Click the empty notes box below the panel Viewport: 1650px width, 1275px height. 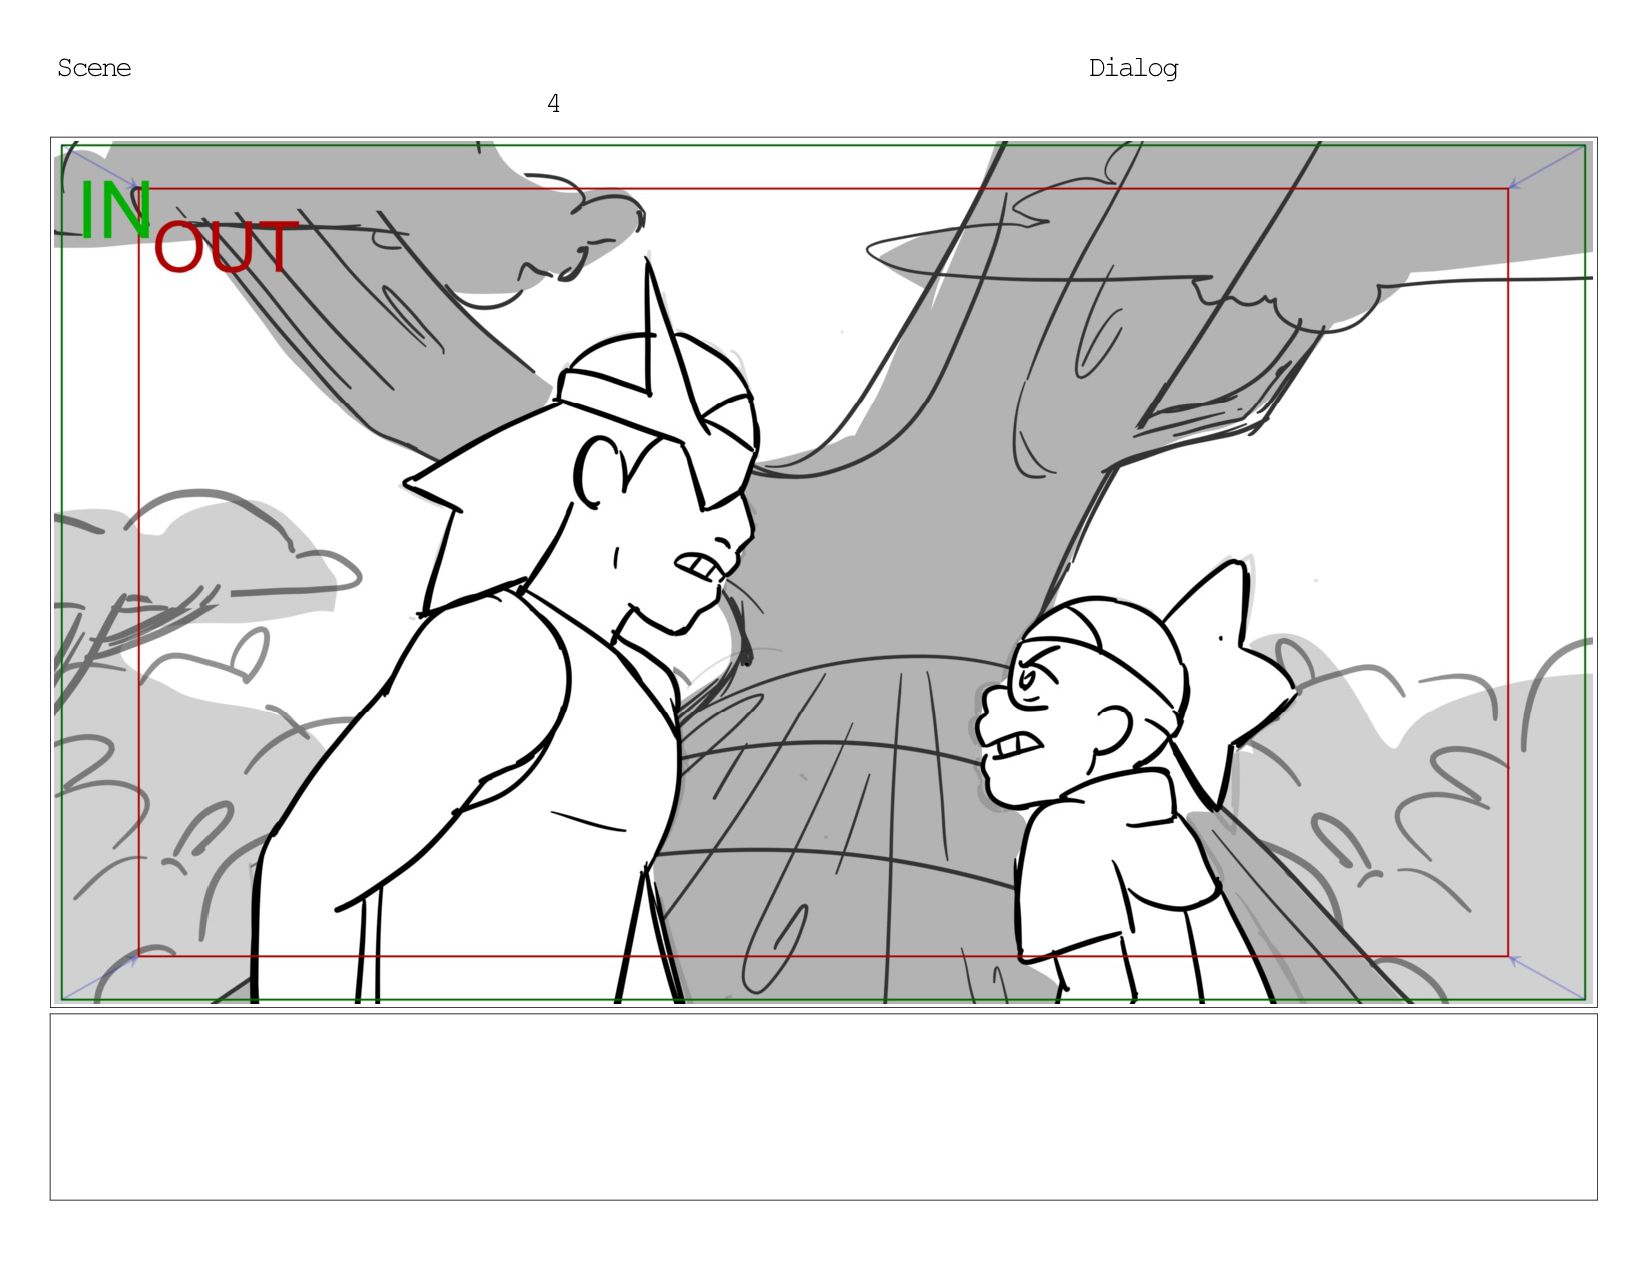pyautogui.click(x=823, y=1107)
